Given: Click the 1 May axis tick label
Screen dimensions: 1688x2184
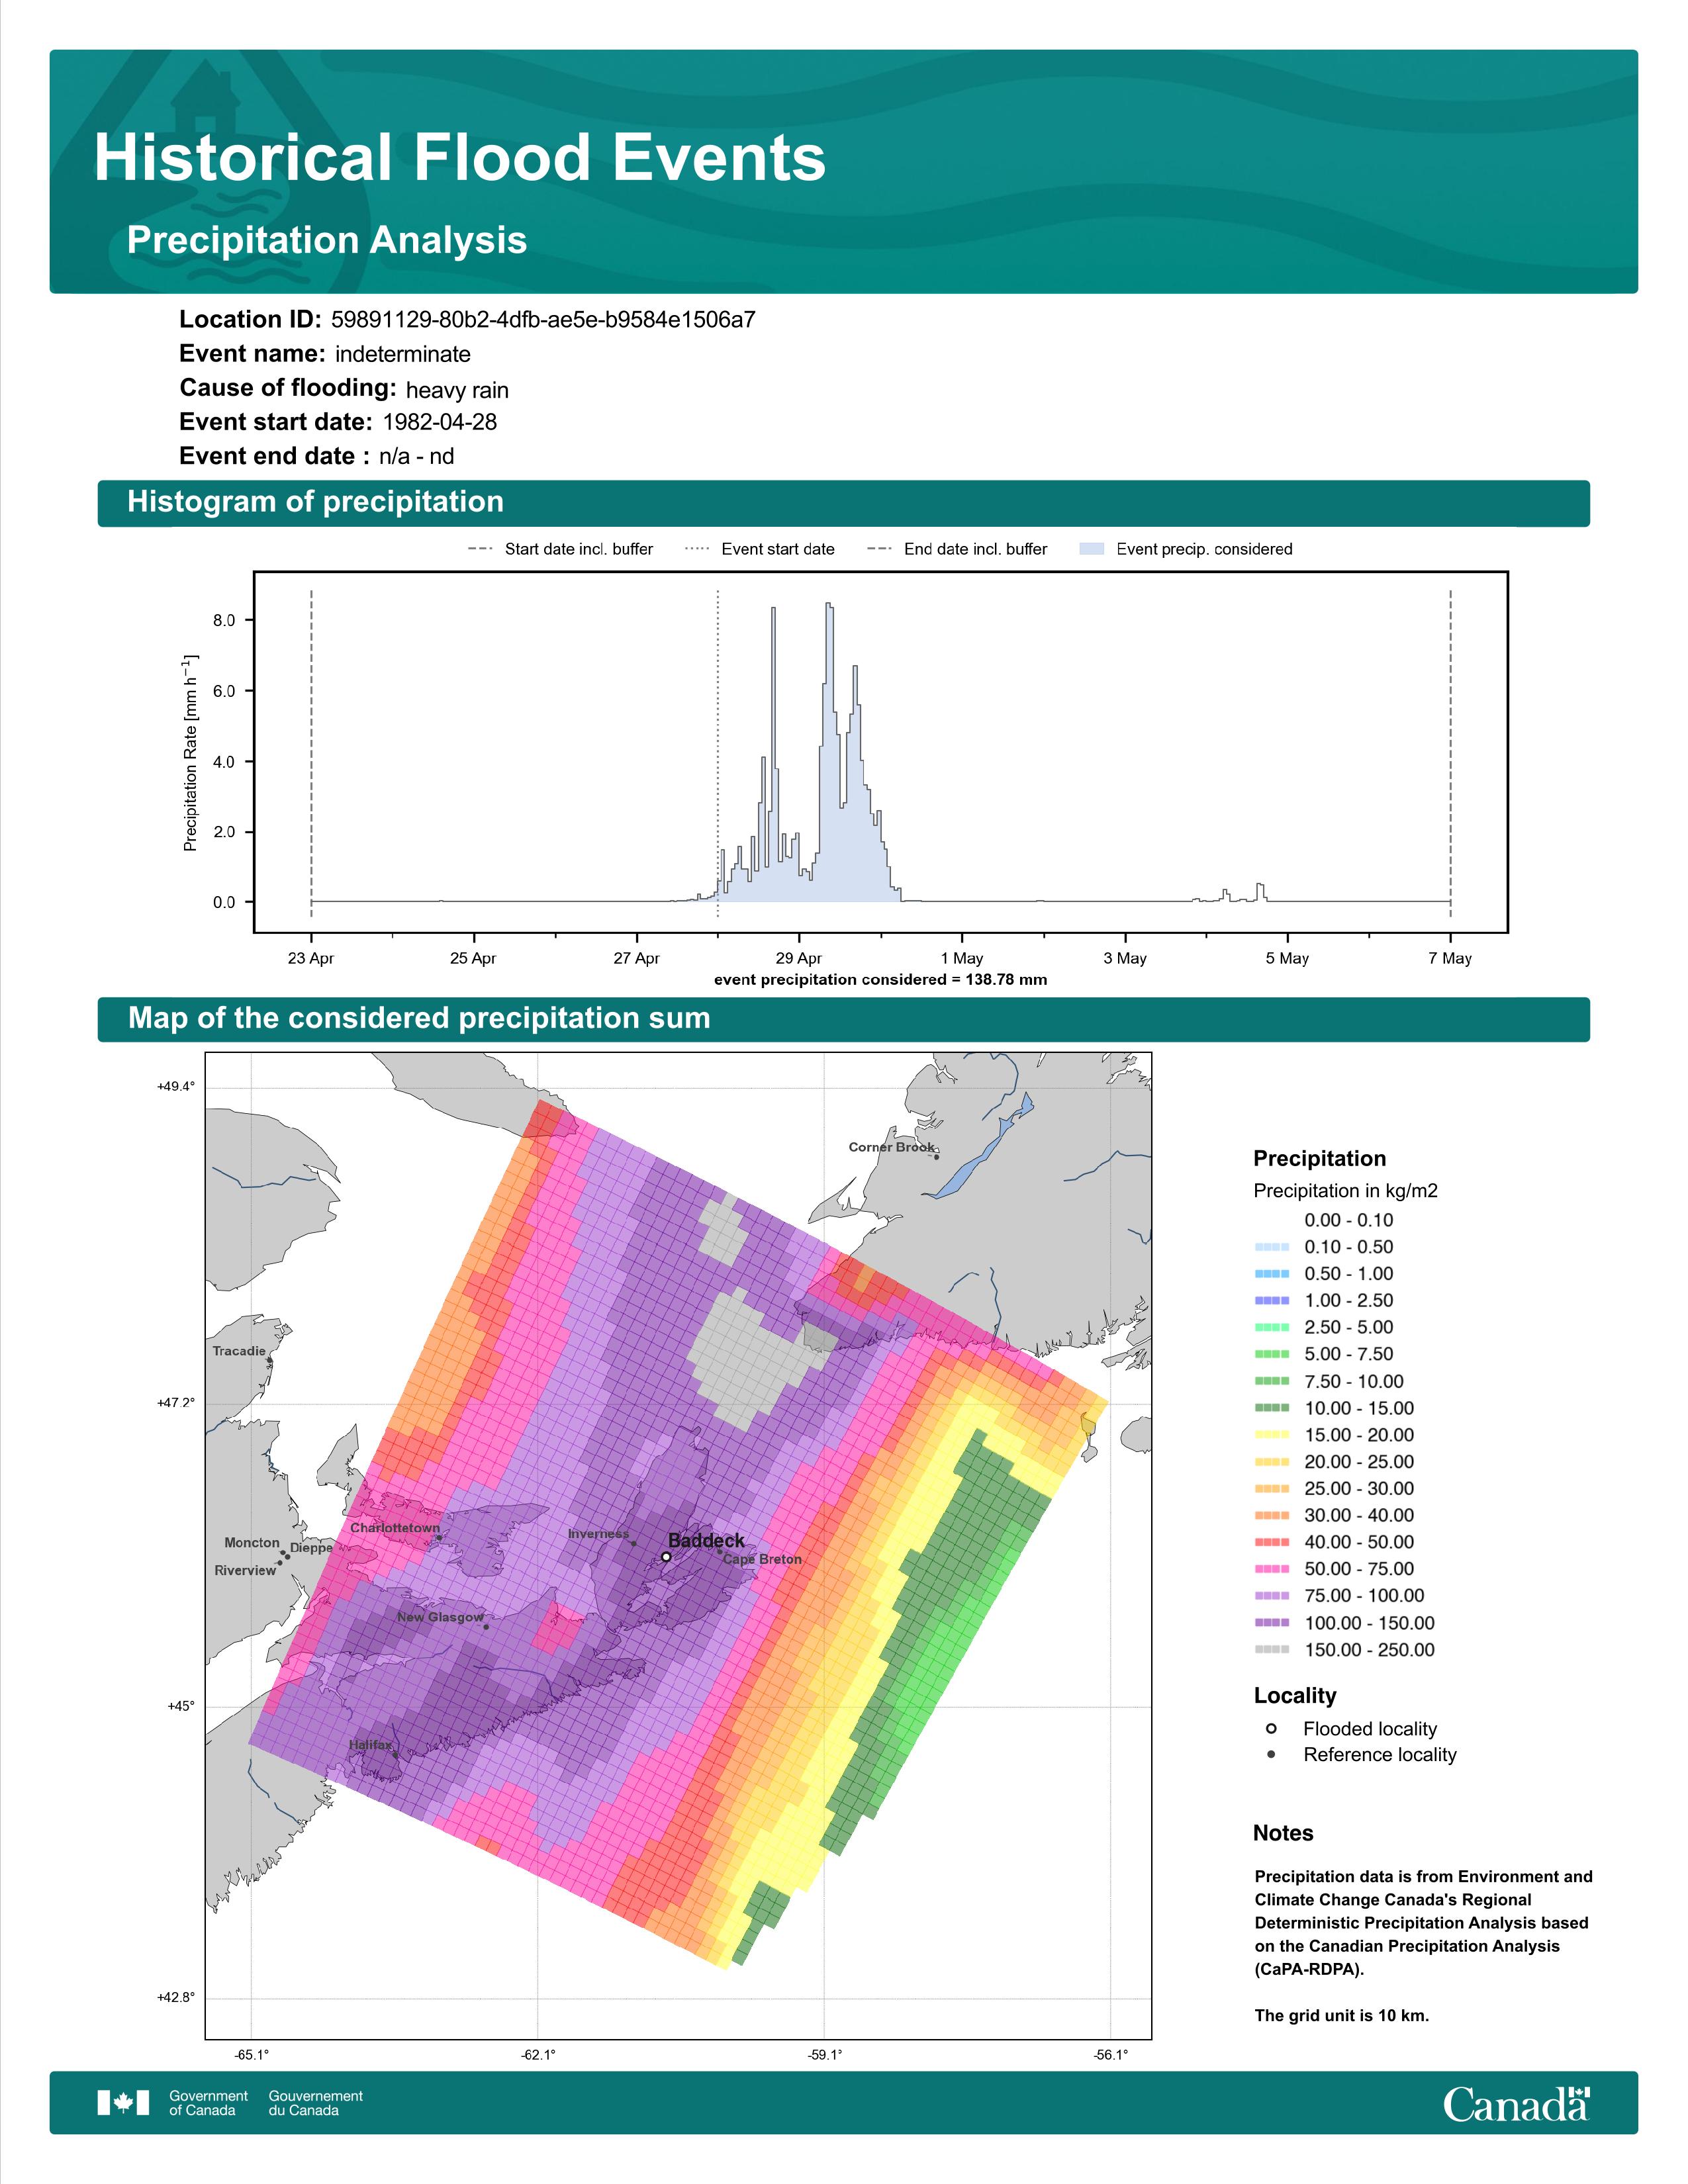Looking at the screenshot, I should tap(962, 958).
